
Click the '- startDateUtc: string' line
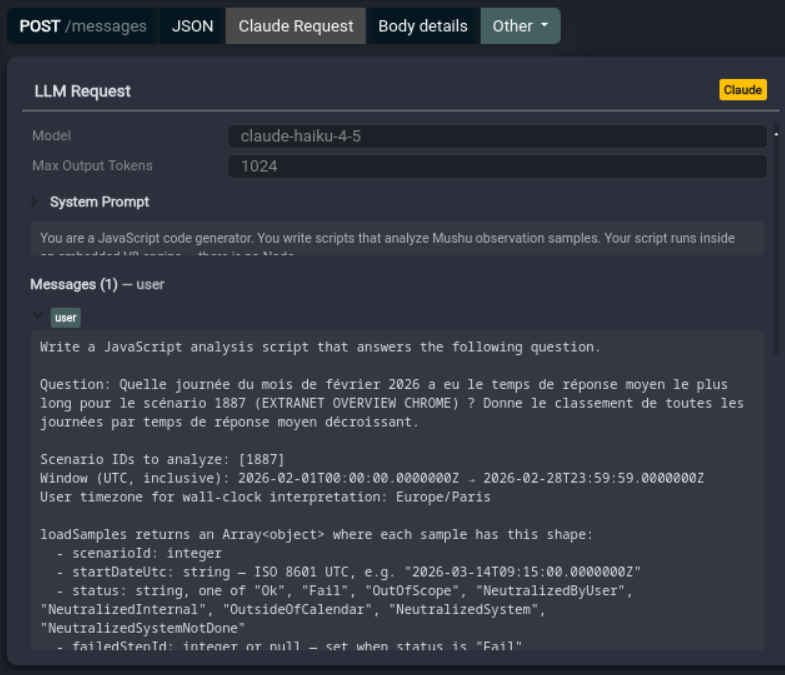[348, 572]
